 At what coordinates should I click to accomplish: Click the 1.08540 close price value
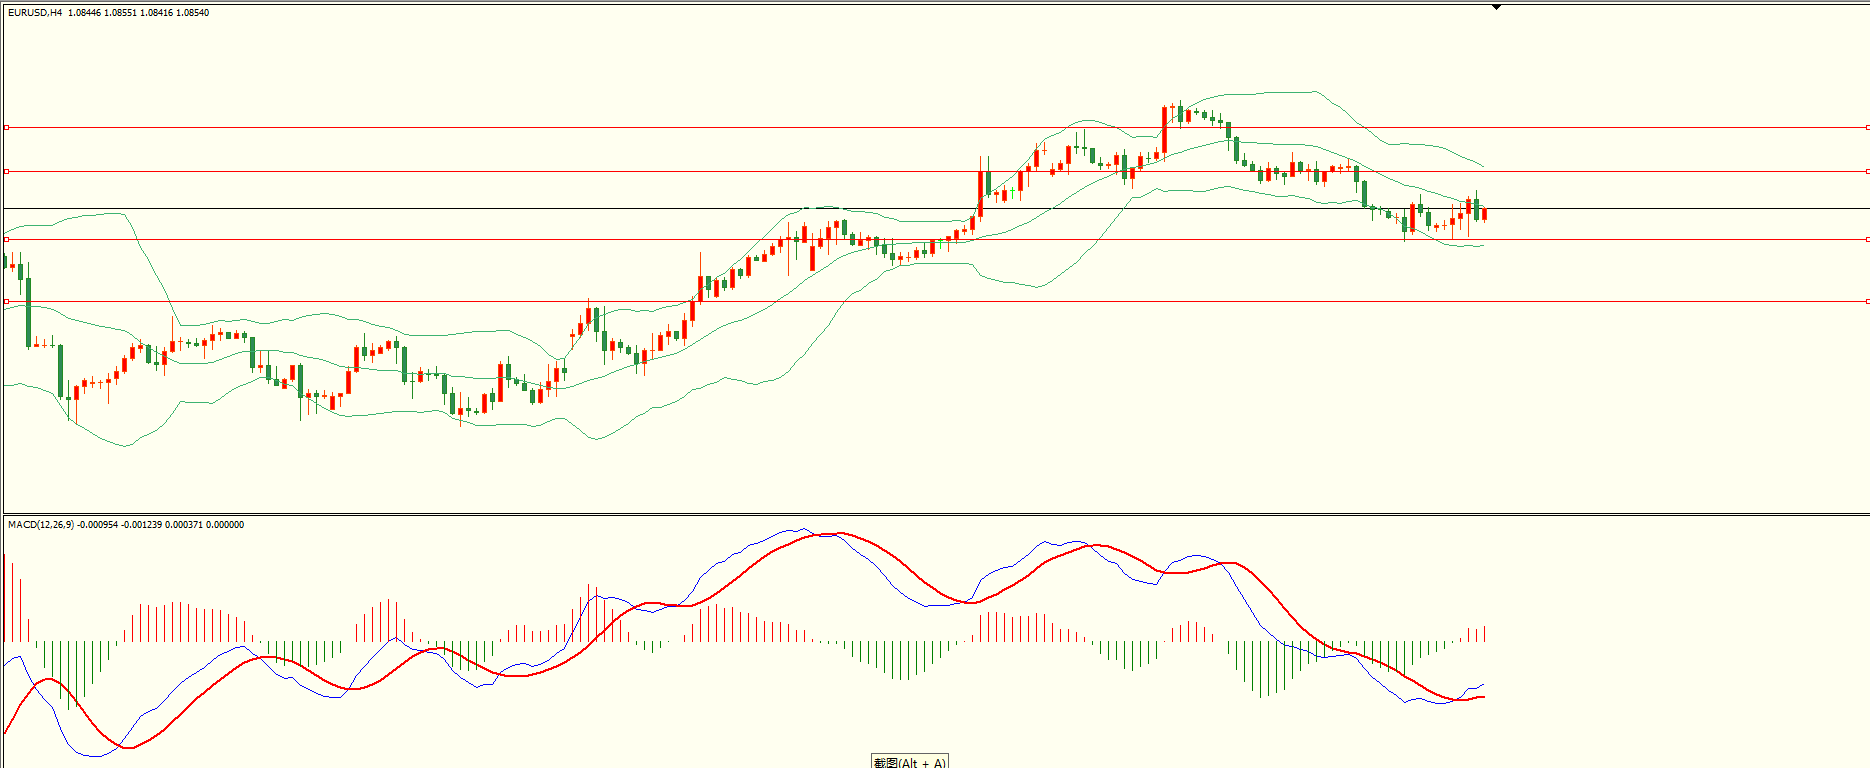(193, 13)
